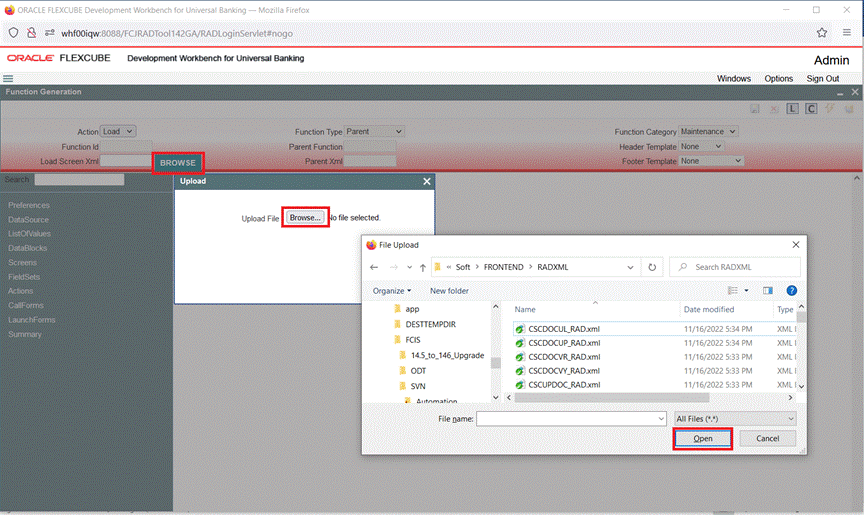Toggle the preview pane icon
The width and height of the screenshot is (864, 515).
pos(768,290)
